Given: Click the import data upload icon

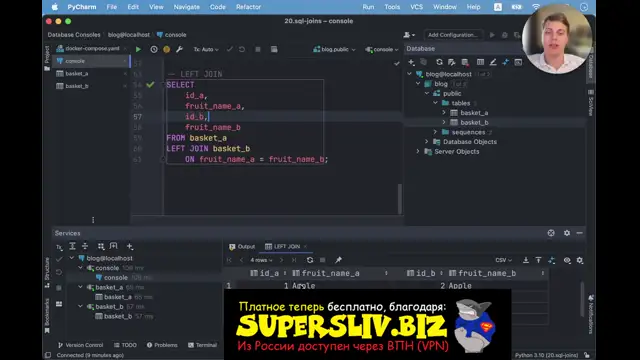Looking at the screenshot, I should [x=538, y=260].
